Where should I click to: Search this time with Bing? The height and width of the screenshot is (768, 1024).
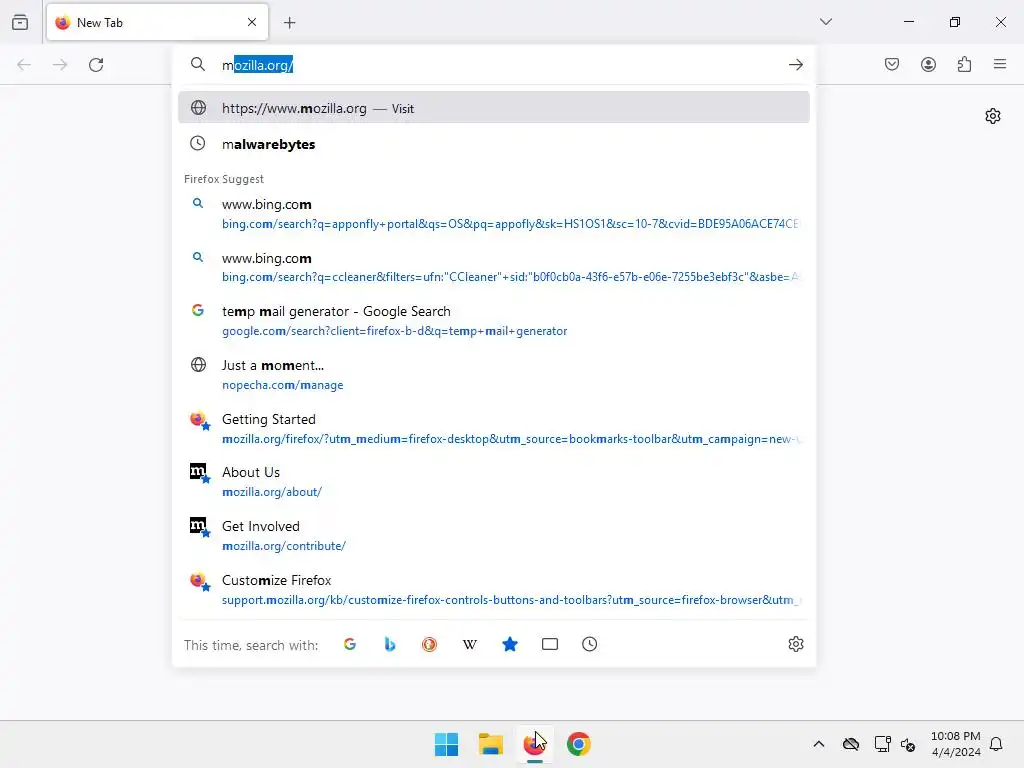(390, 645)
